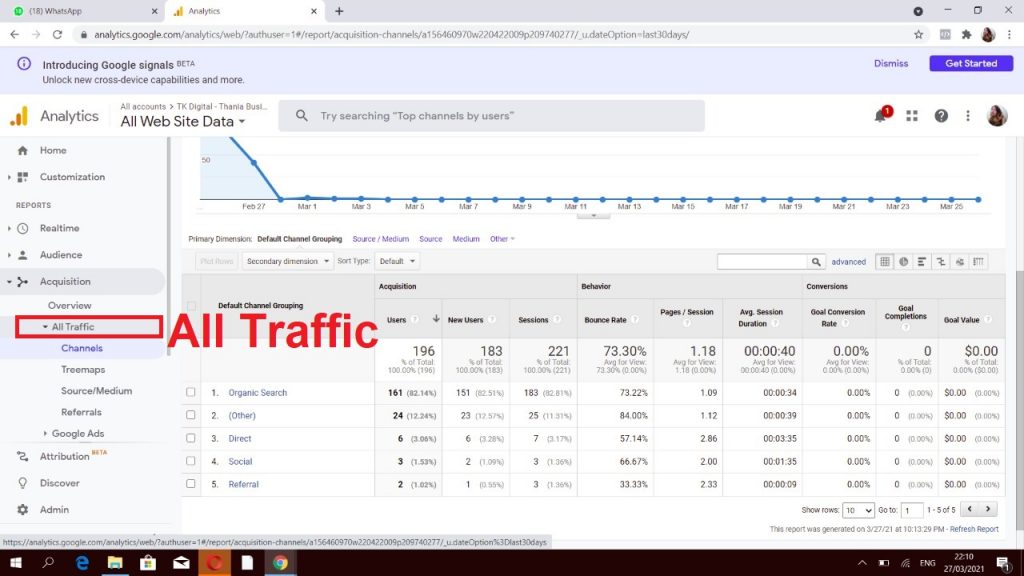
Task: Select the pie chart view icon
Action: point(903,262)
